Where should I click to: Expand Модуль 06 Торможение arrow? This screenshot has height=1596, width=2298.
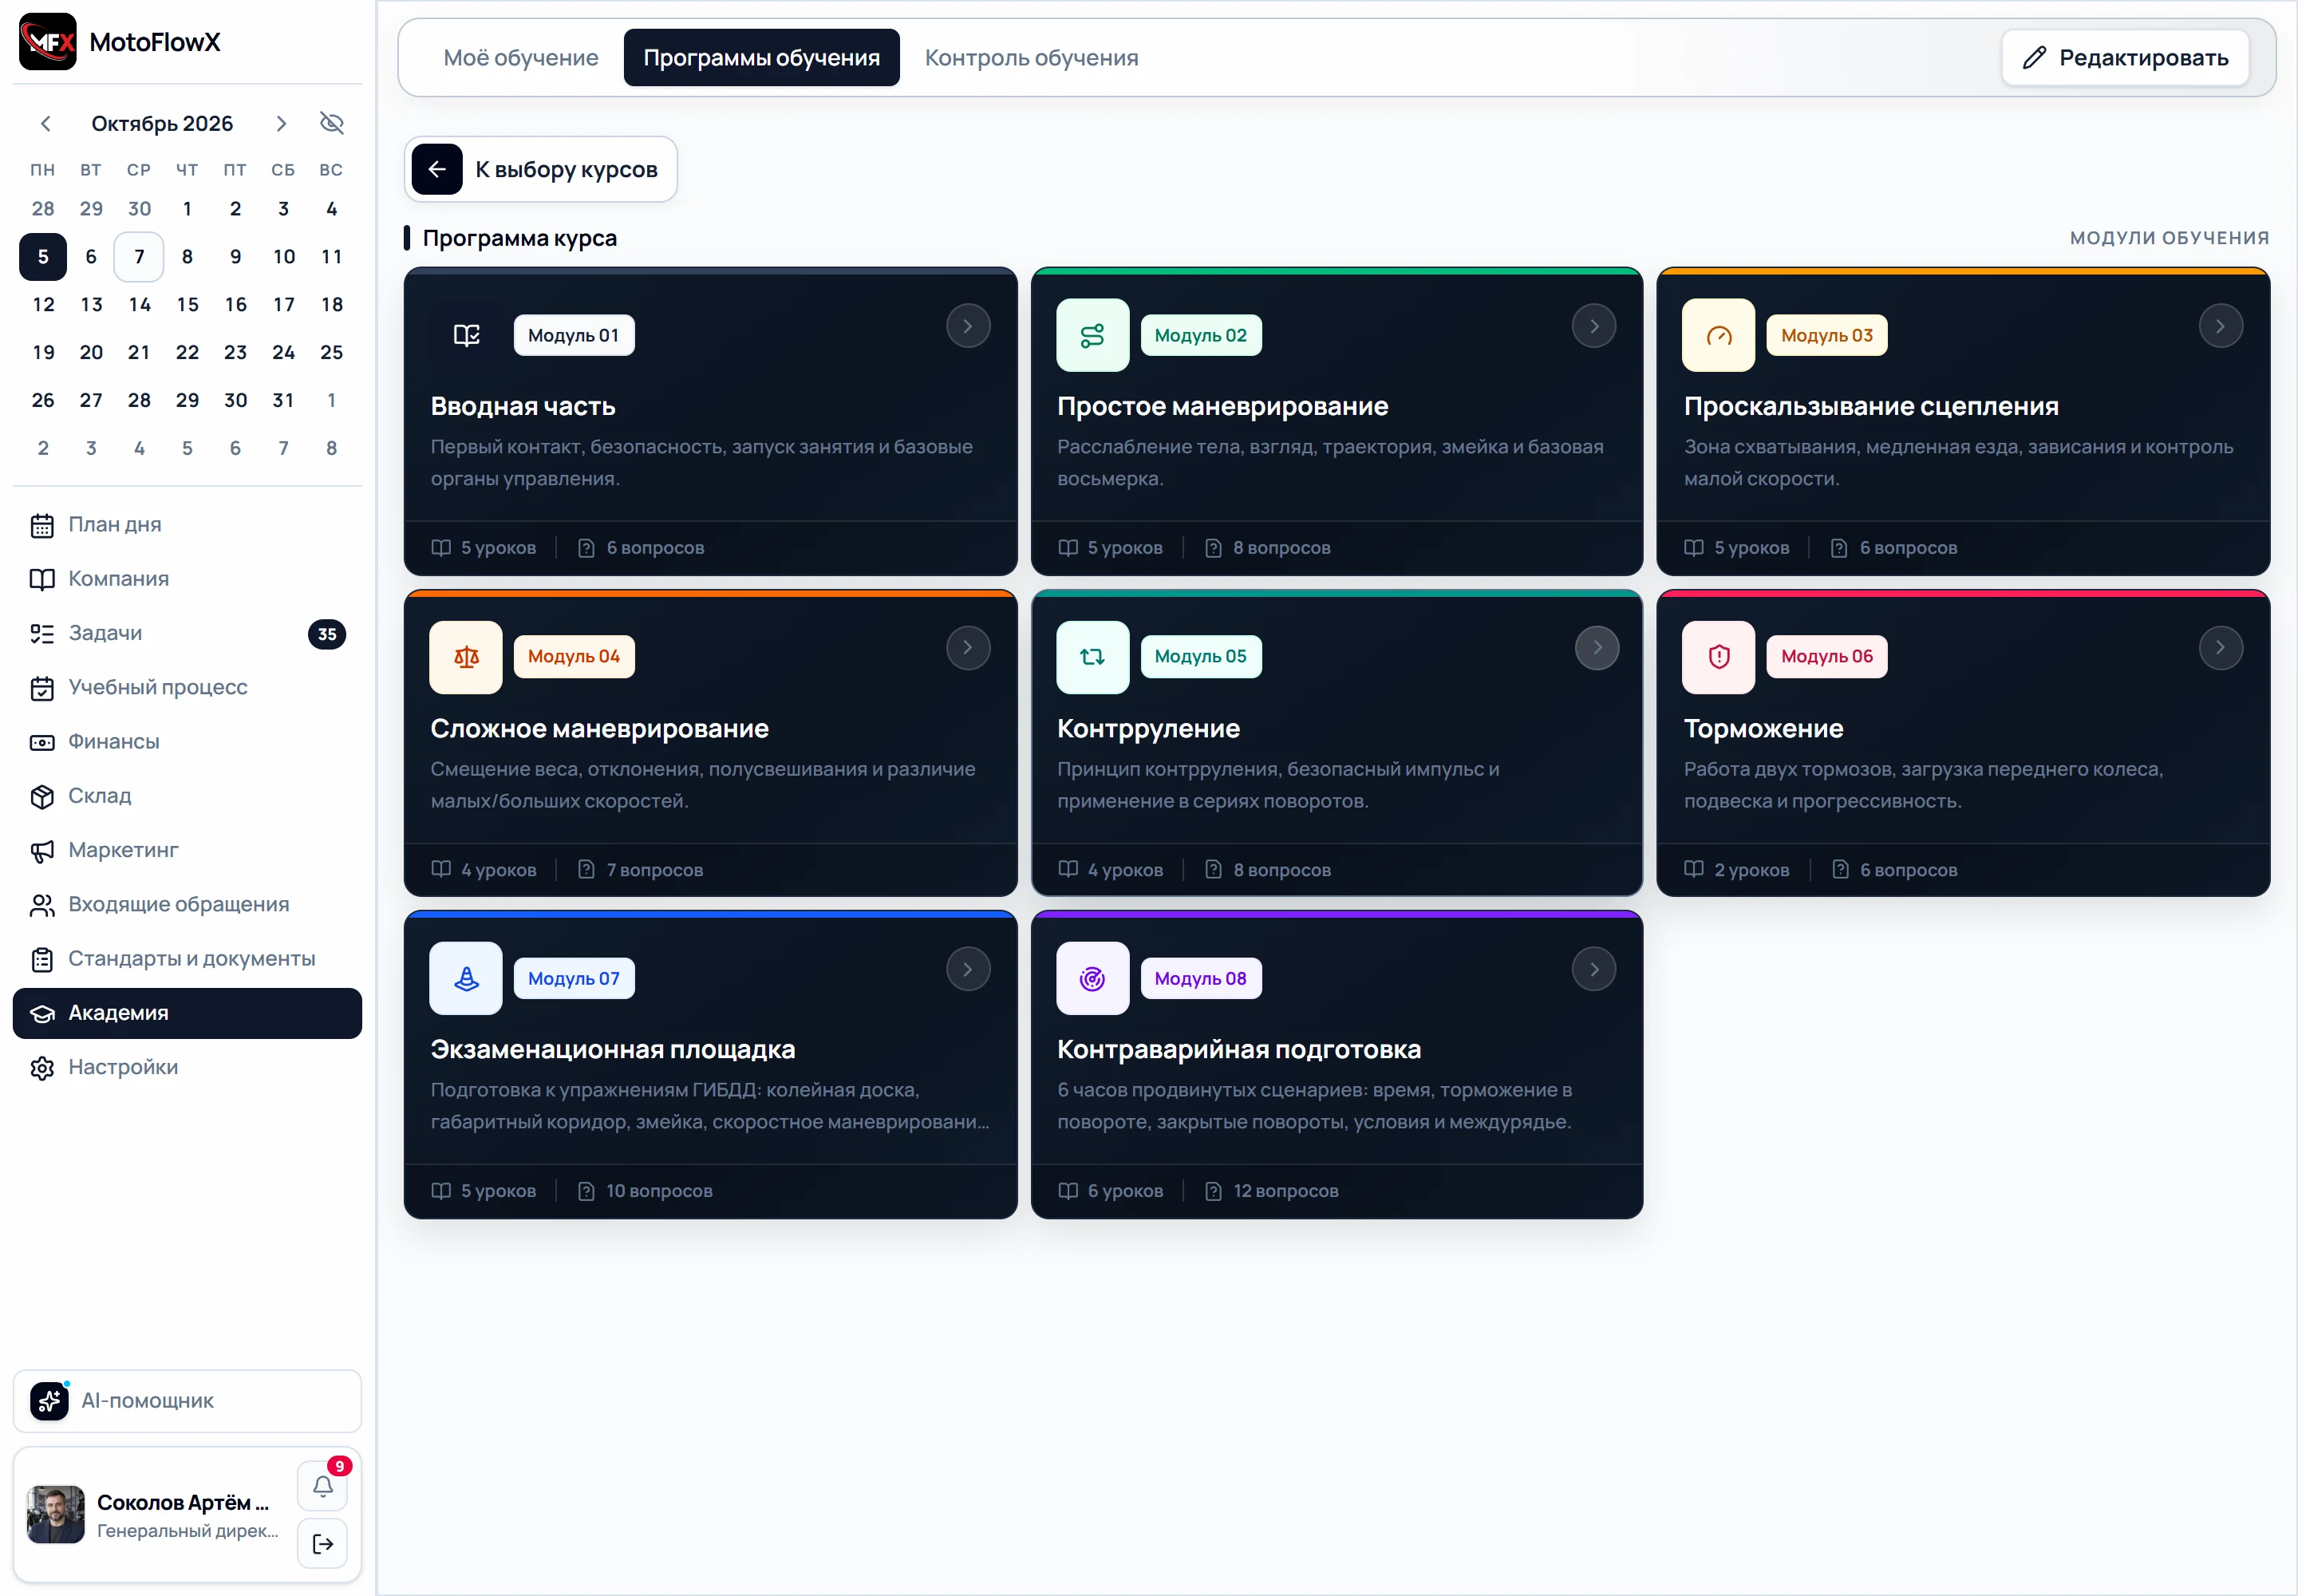coord(2220,647)
